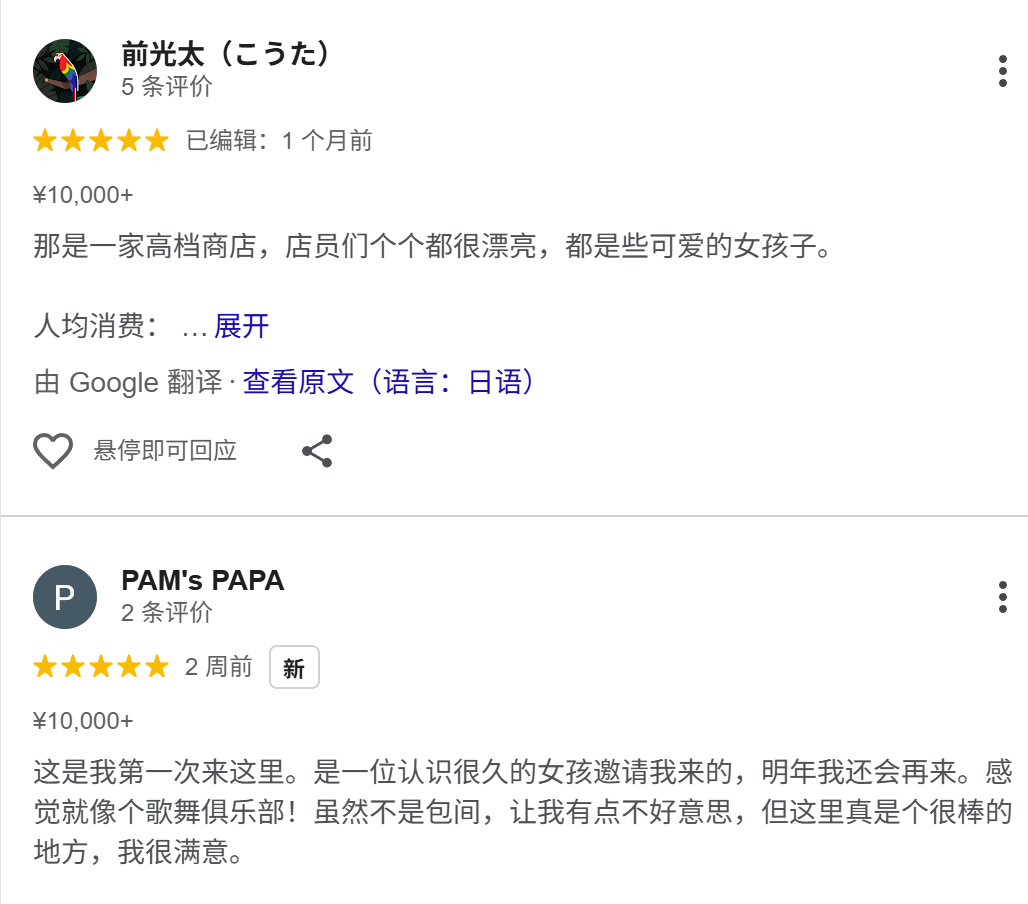The height and width of the screenshot is (904, 1028).
Task: Click the 2 周前 timestamp
Action: [x=219, y=667]
